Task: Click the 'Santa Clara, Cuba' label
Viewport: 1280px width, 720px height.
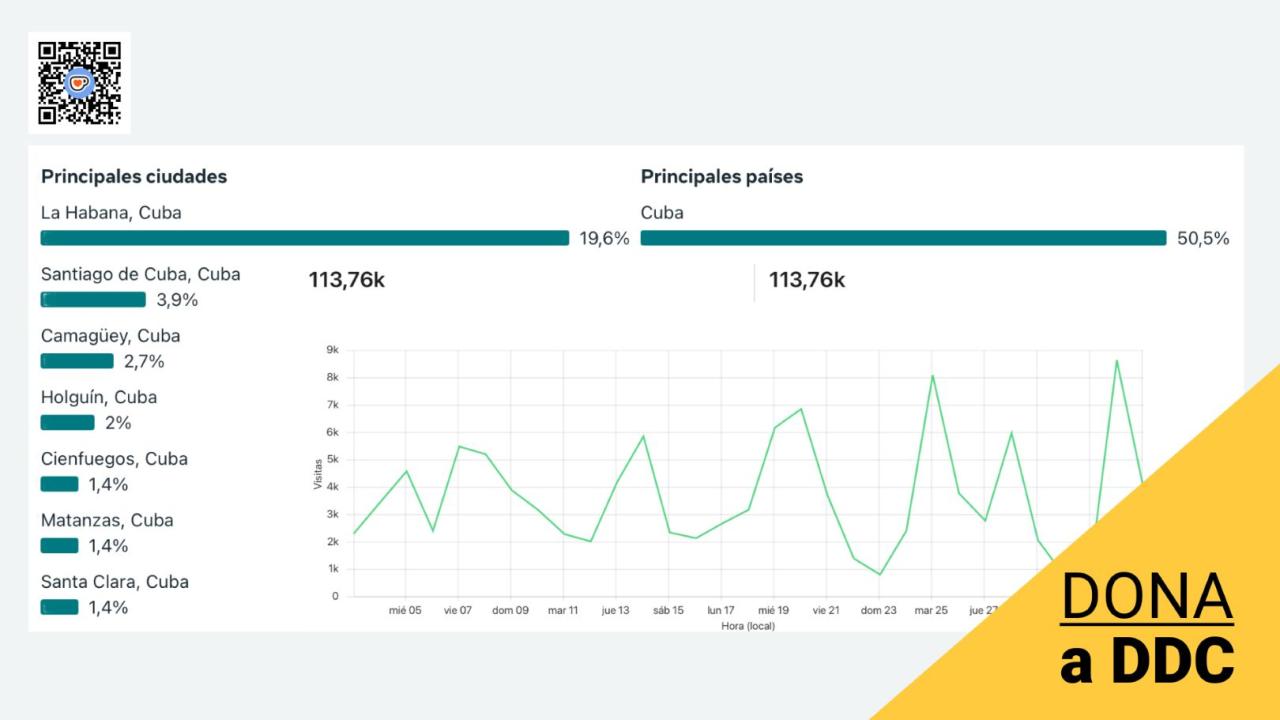Action: (115, 582)
